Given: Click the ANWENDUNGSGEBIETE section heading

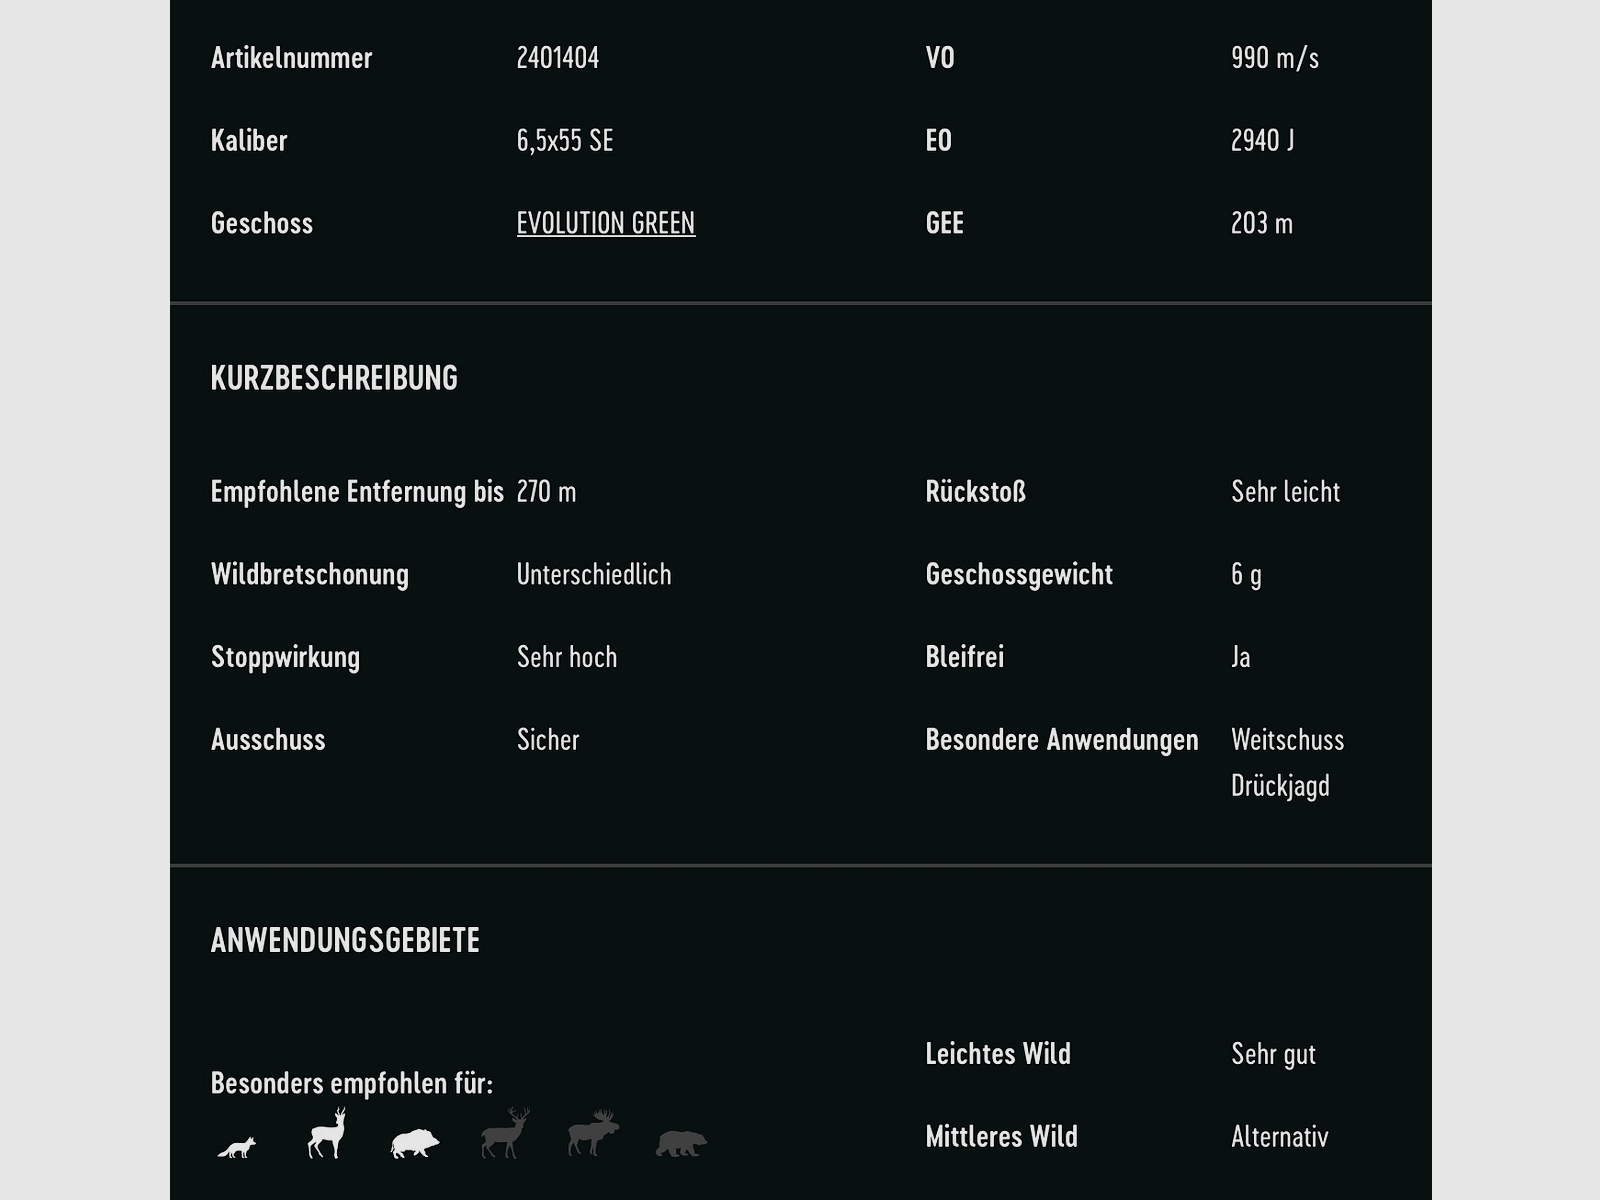Looking at the screenshot, I should click(x=345, y=940).
